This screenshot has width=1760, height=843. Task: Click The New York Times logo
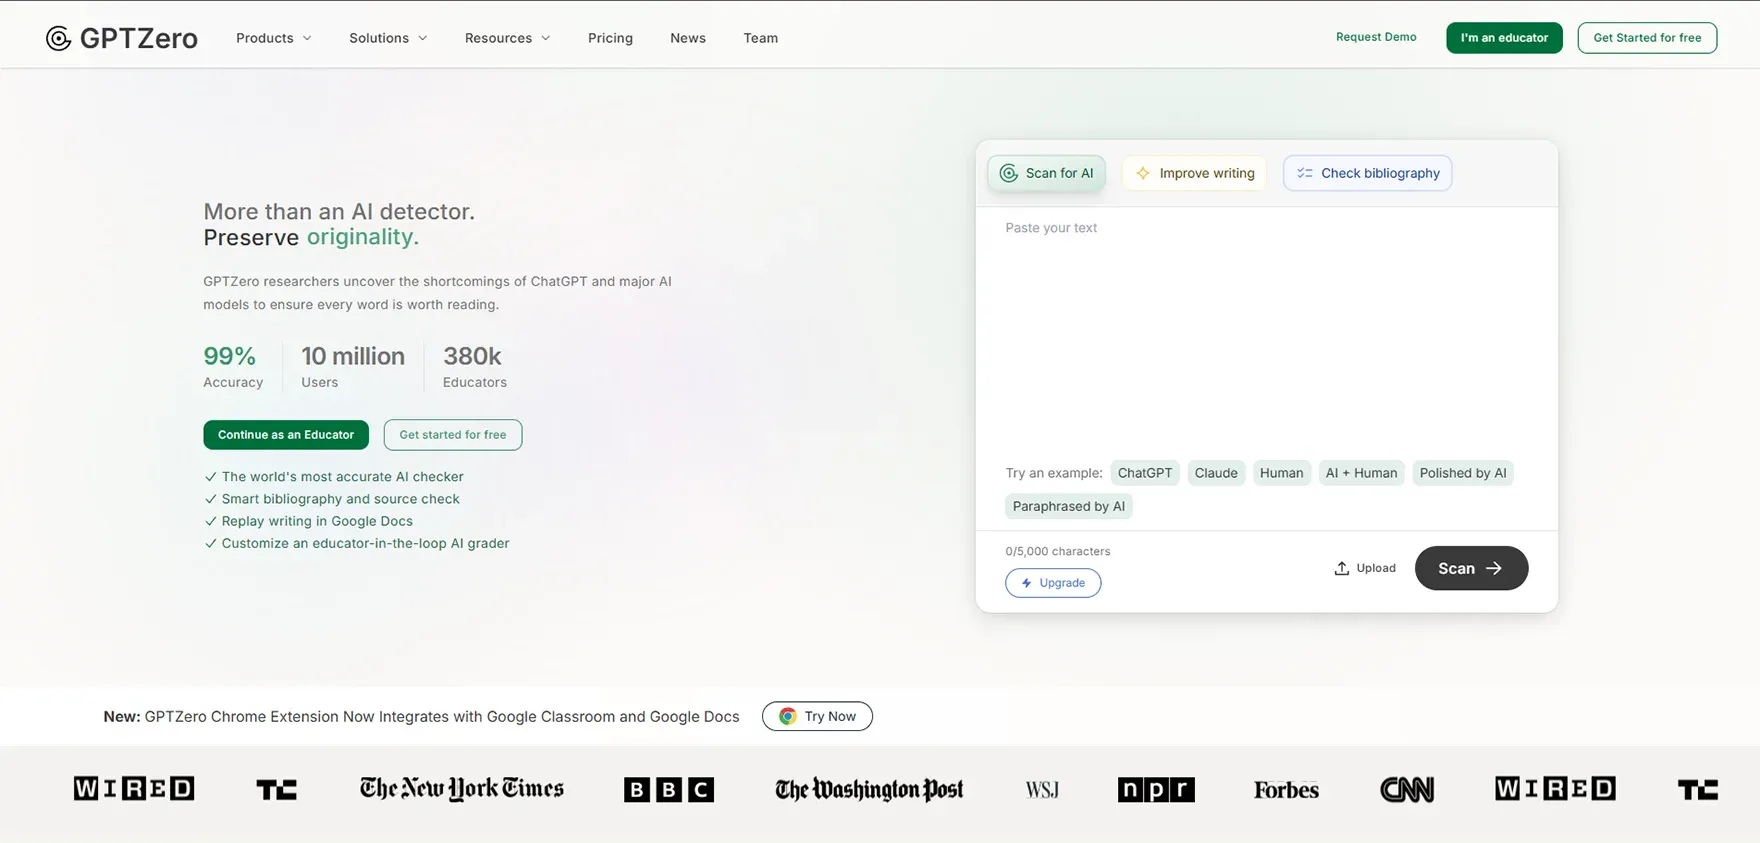pyautogui.click(x=462, y=789)
